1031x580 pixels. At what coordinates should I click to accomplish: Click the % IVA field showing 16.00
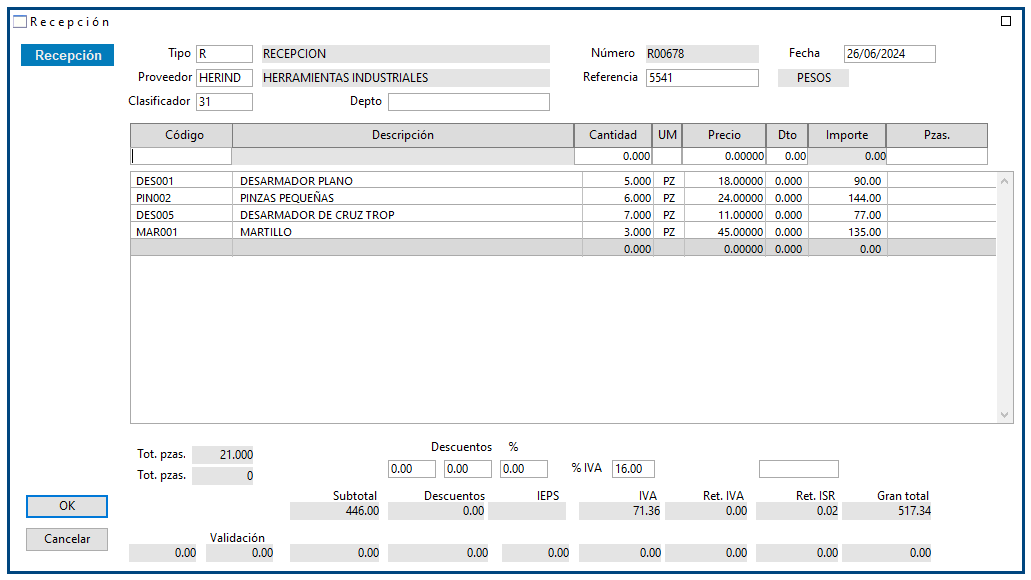633,469
